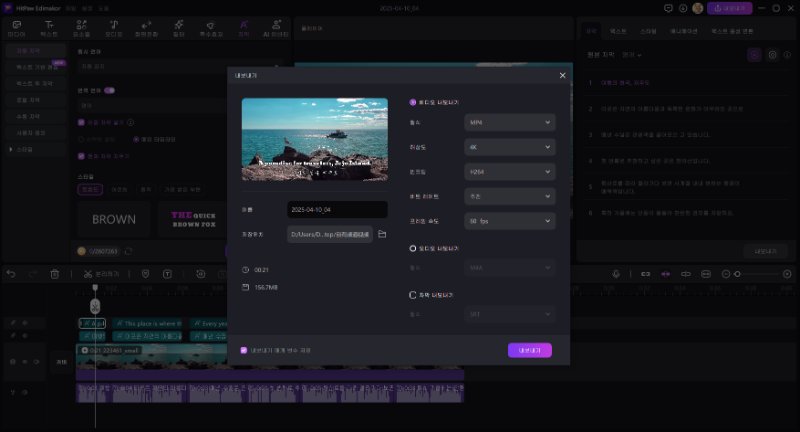Click the info icon beside the subtitle checkbox
This screenshot has width=800, height=432.
pos(131,122)
